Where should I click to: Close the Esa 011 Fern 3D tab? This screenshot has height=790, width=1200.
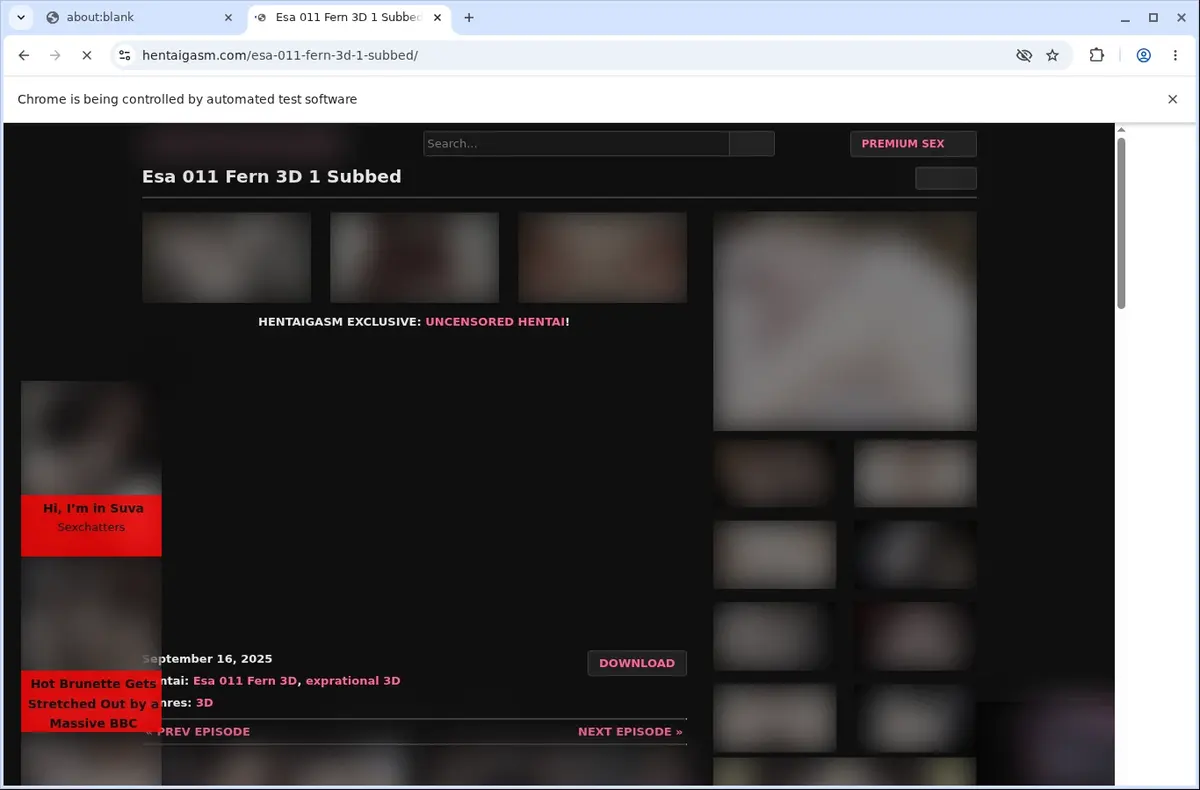437,17
